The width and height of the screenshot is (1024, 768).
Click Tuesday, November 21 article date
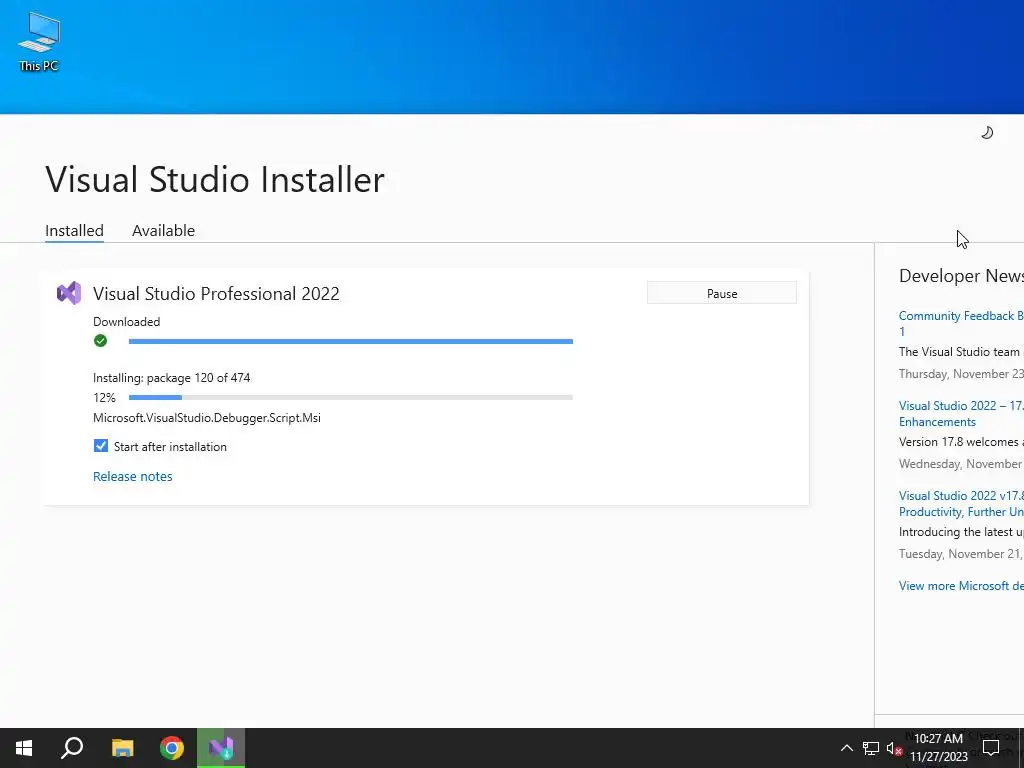tap(961, 554)
